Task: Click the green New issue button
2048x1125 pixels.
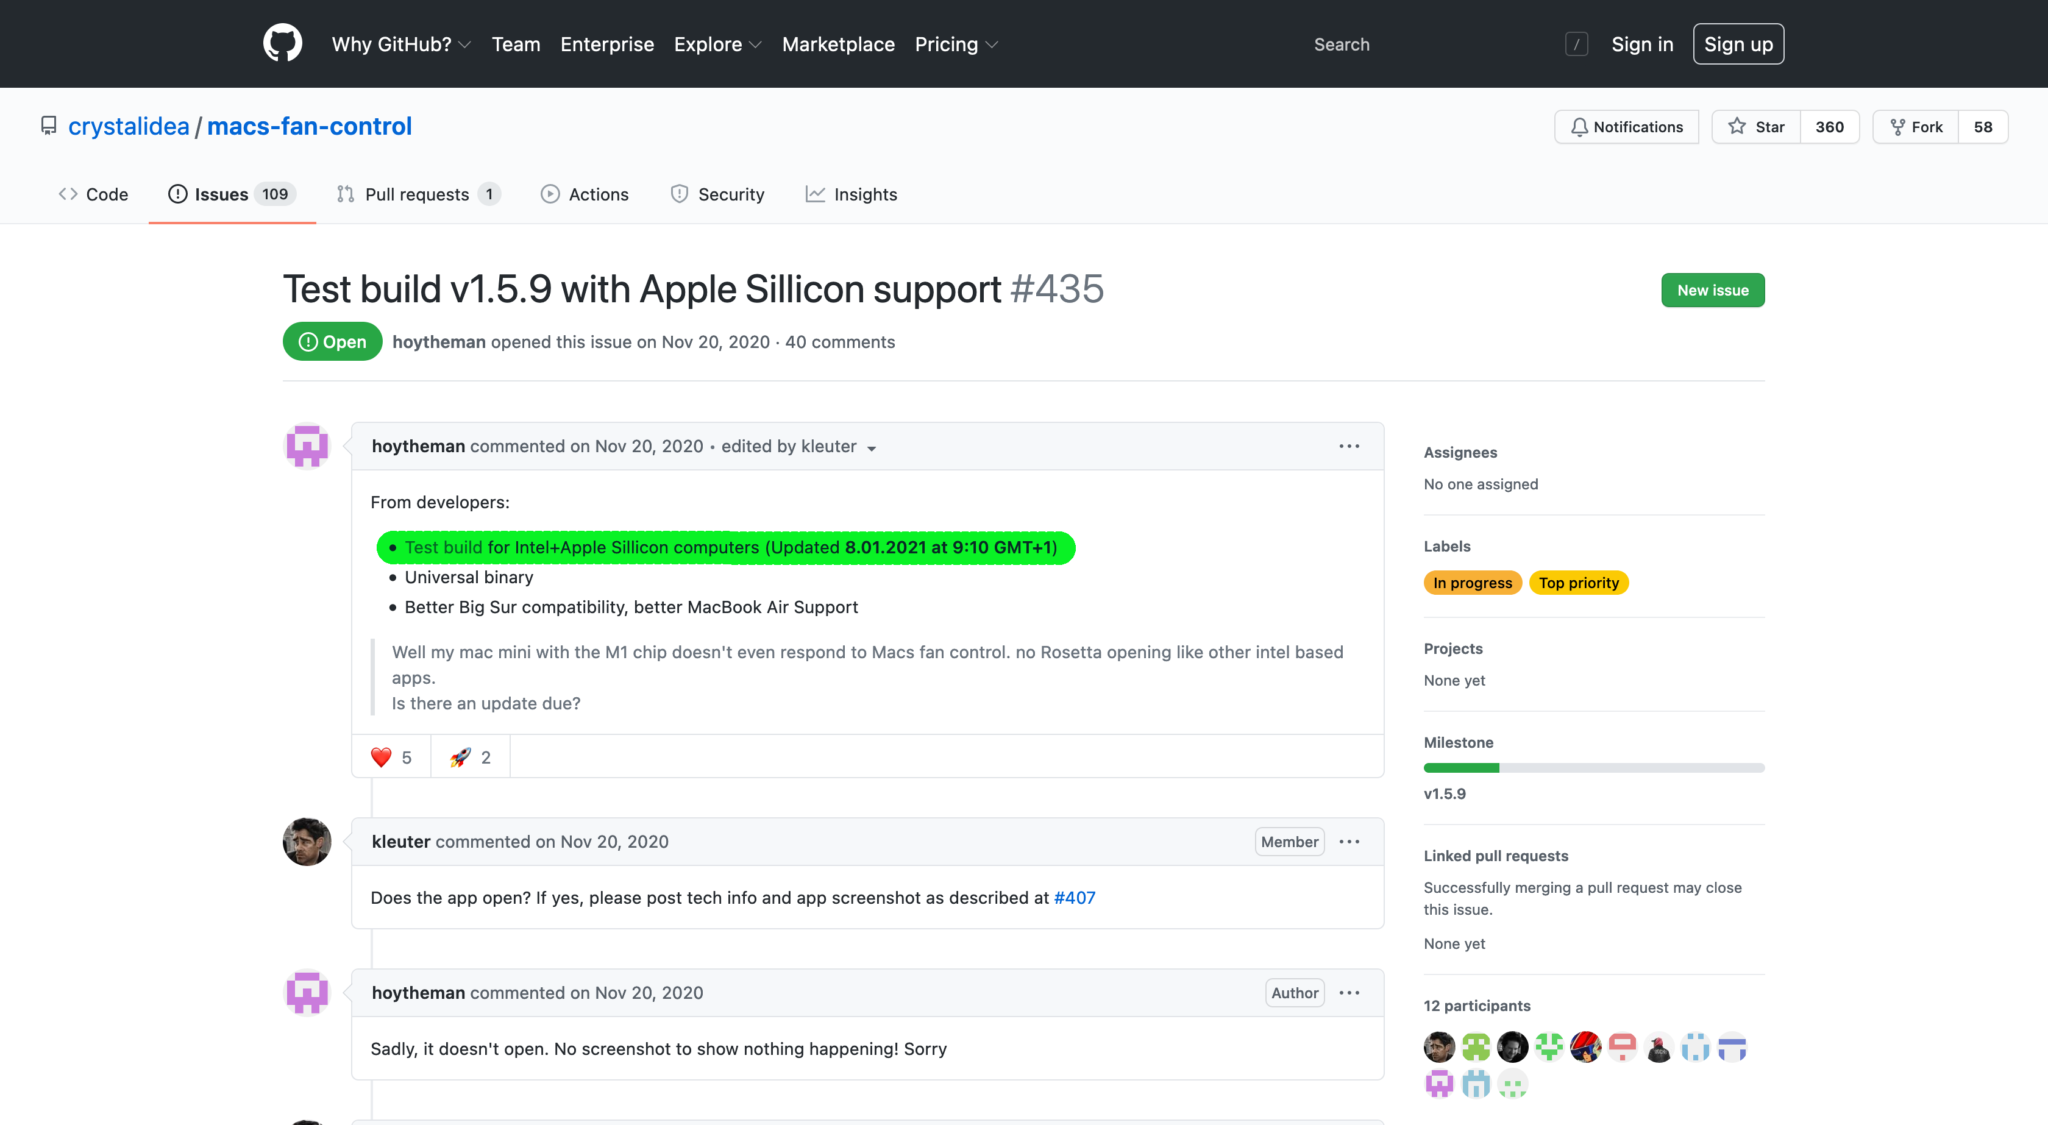Action: coord(1713,290)
